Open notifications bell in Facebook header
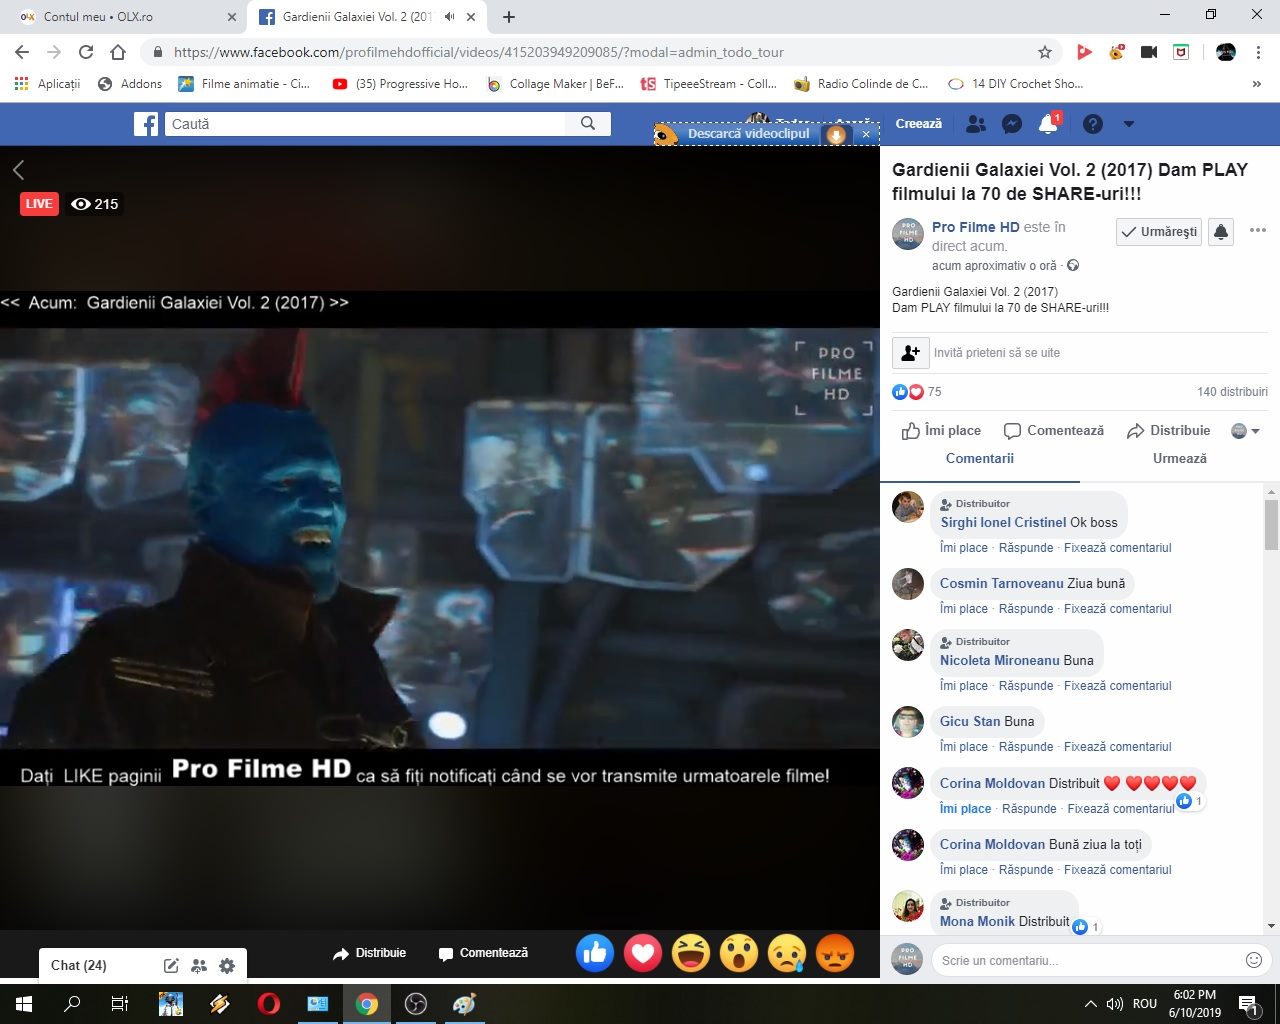This screenshot has height=1024, width=1280. [x=1048, y=124]
